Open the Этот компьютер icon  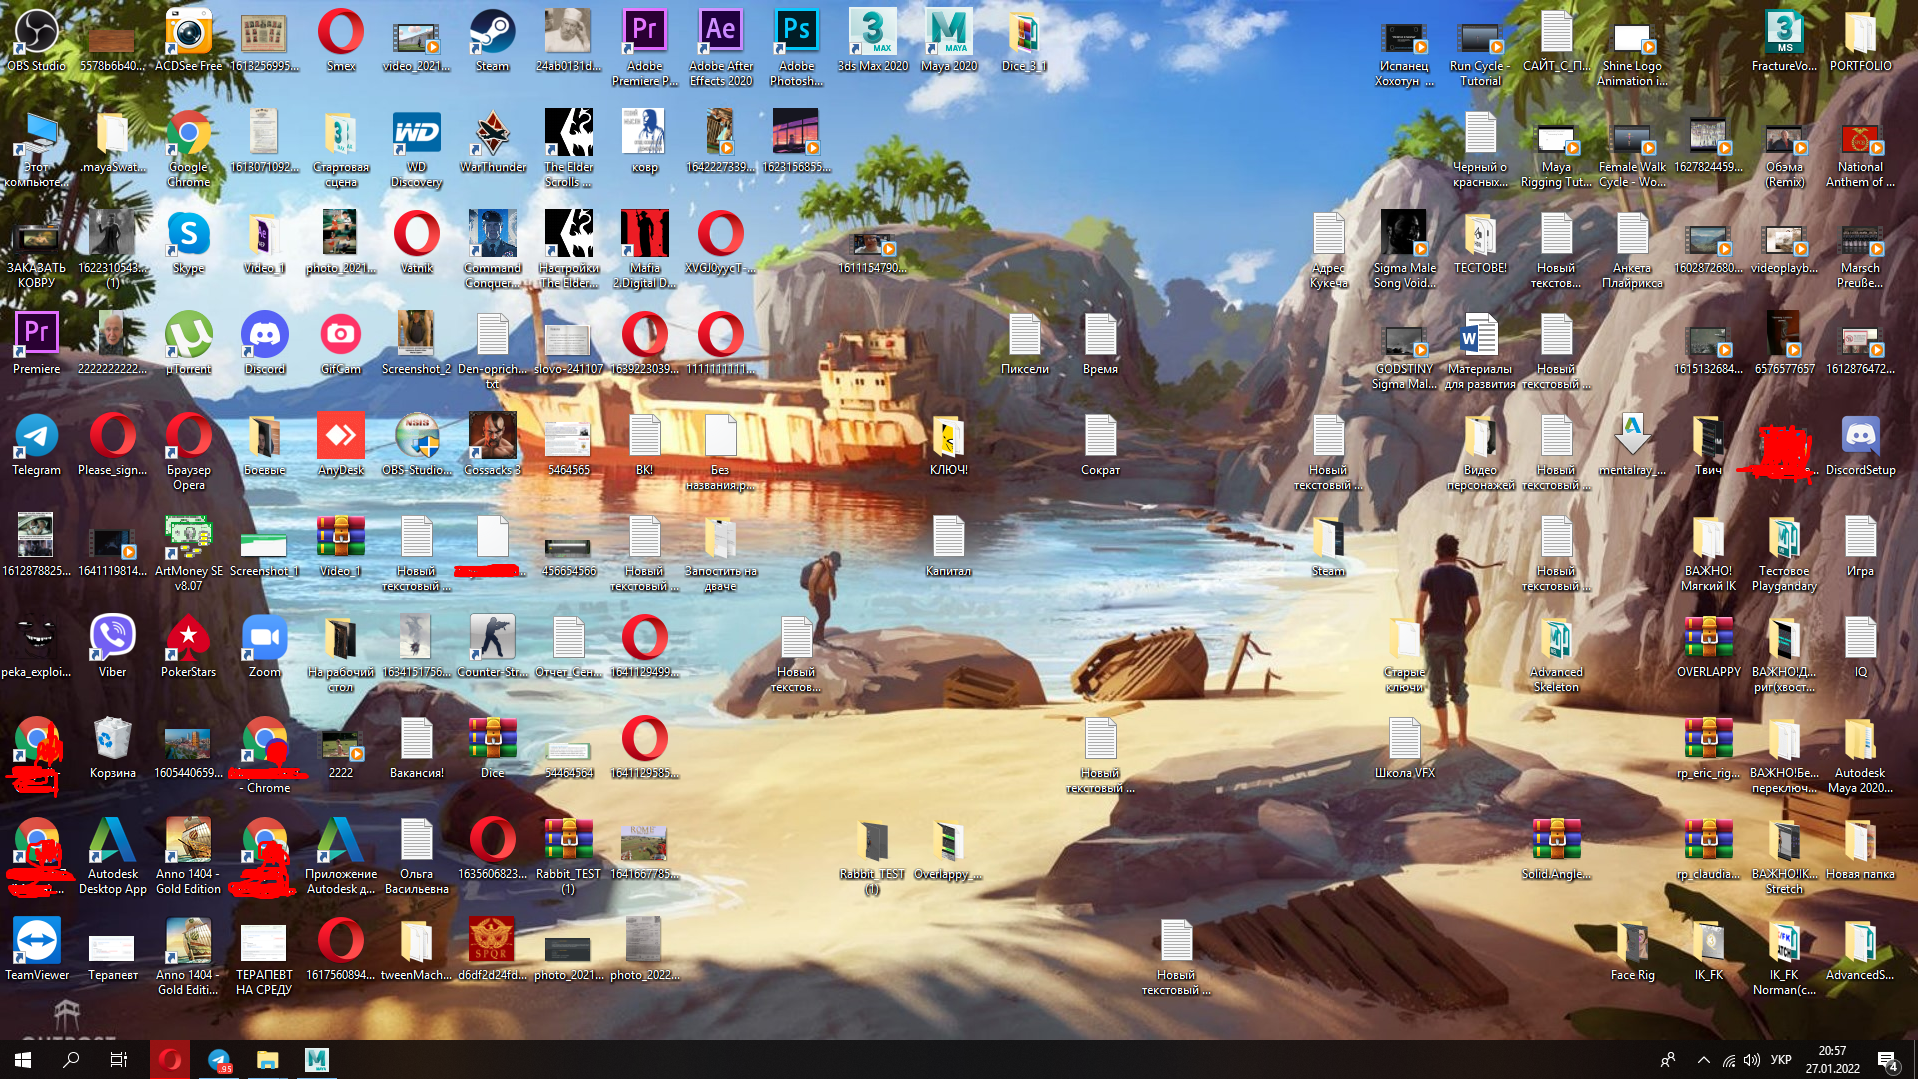tap(36, 148)
